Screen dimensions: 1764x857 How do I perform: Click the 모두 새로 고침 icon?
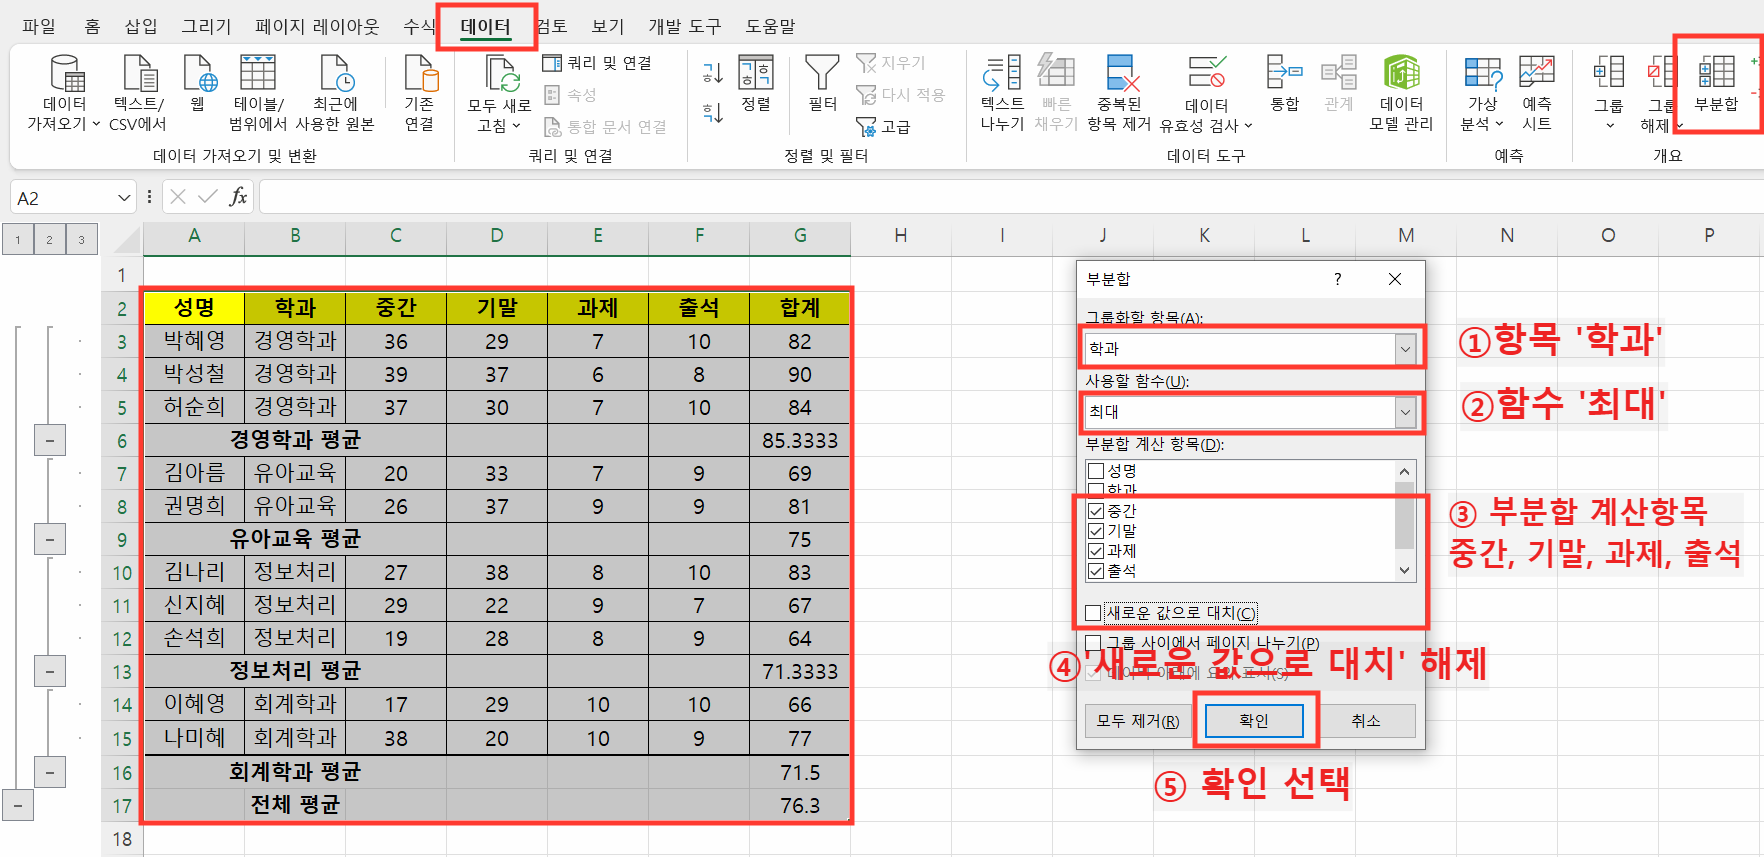[501, 74]
